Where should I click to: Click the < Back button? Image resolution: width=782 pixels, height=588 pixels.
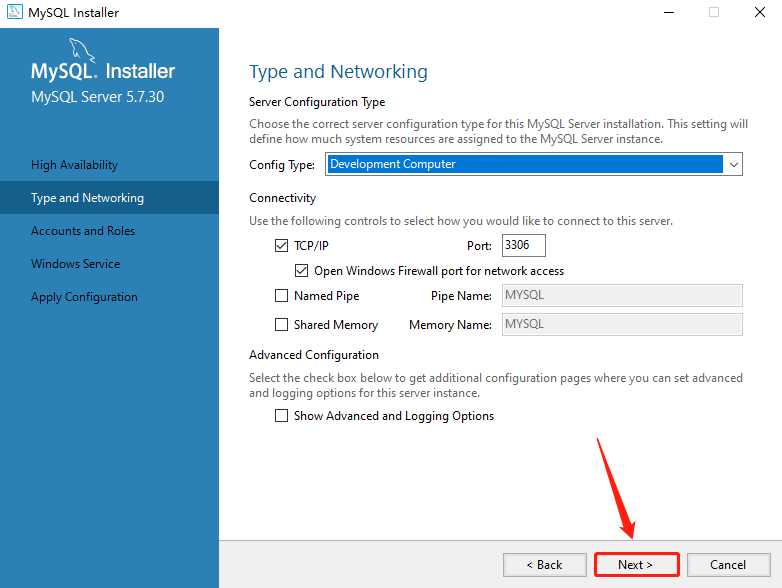[545, 565]
